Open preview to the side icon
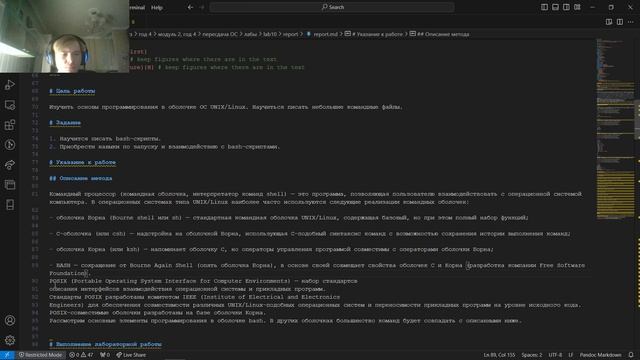This screenshot has height=360, width=640. point(609,22)
